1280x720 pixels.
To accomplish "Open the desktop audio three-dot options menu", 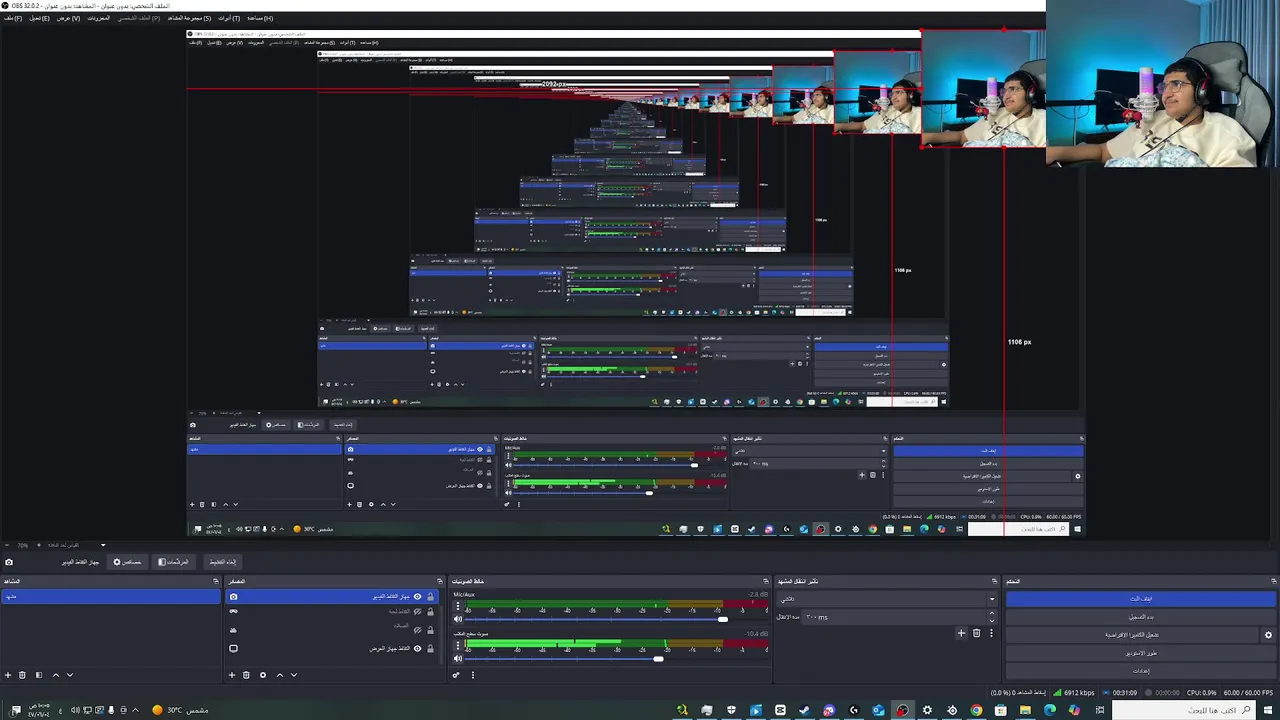I will [x=457, y=645].
